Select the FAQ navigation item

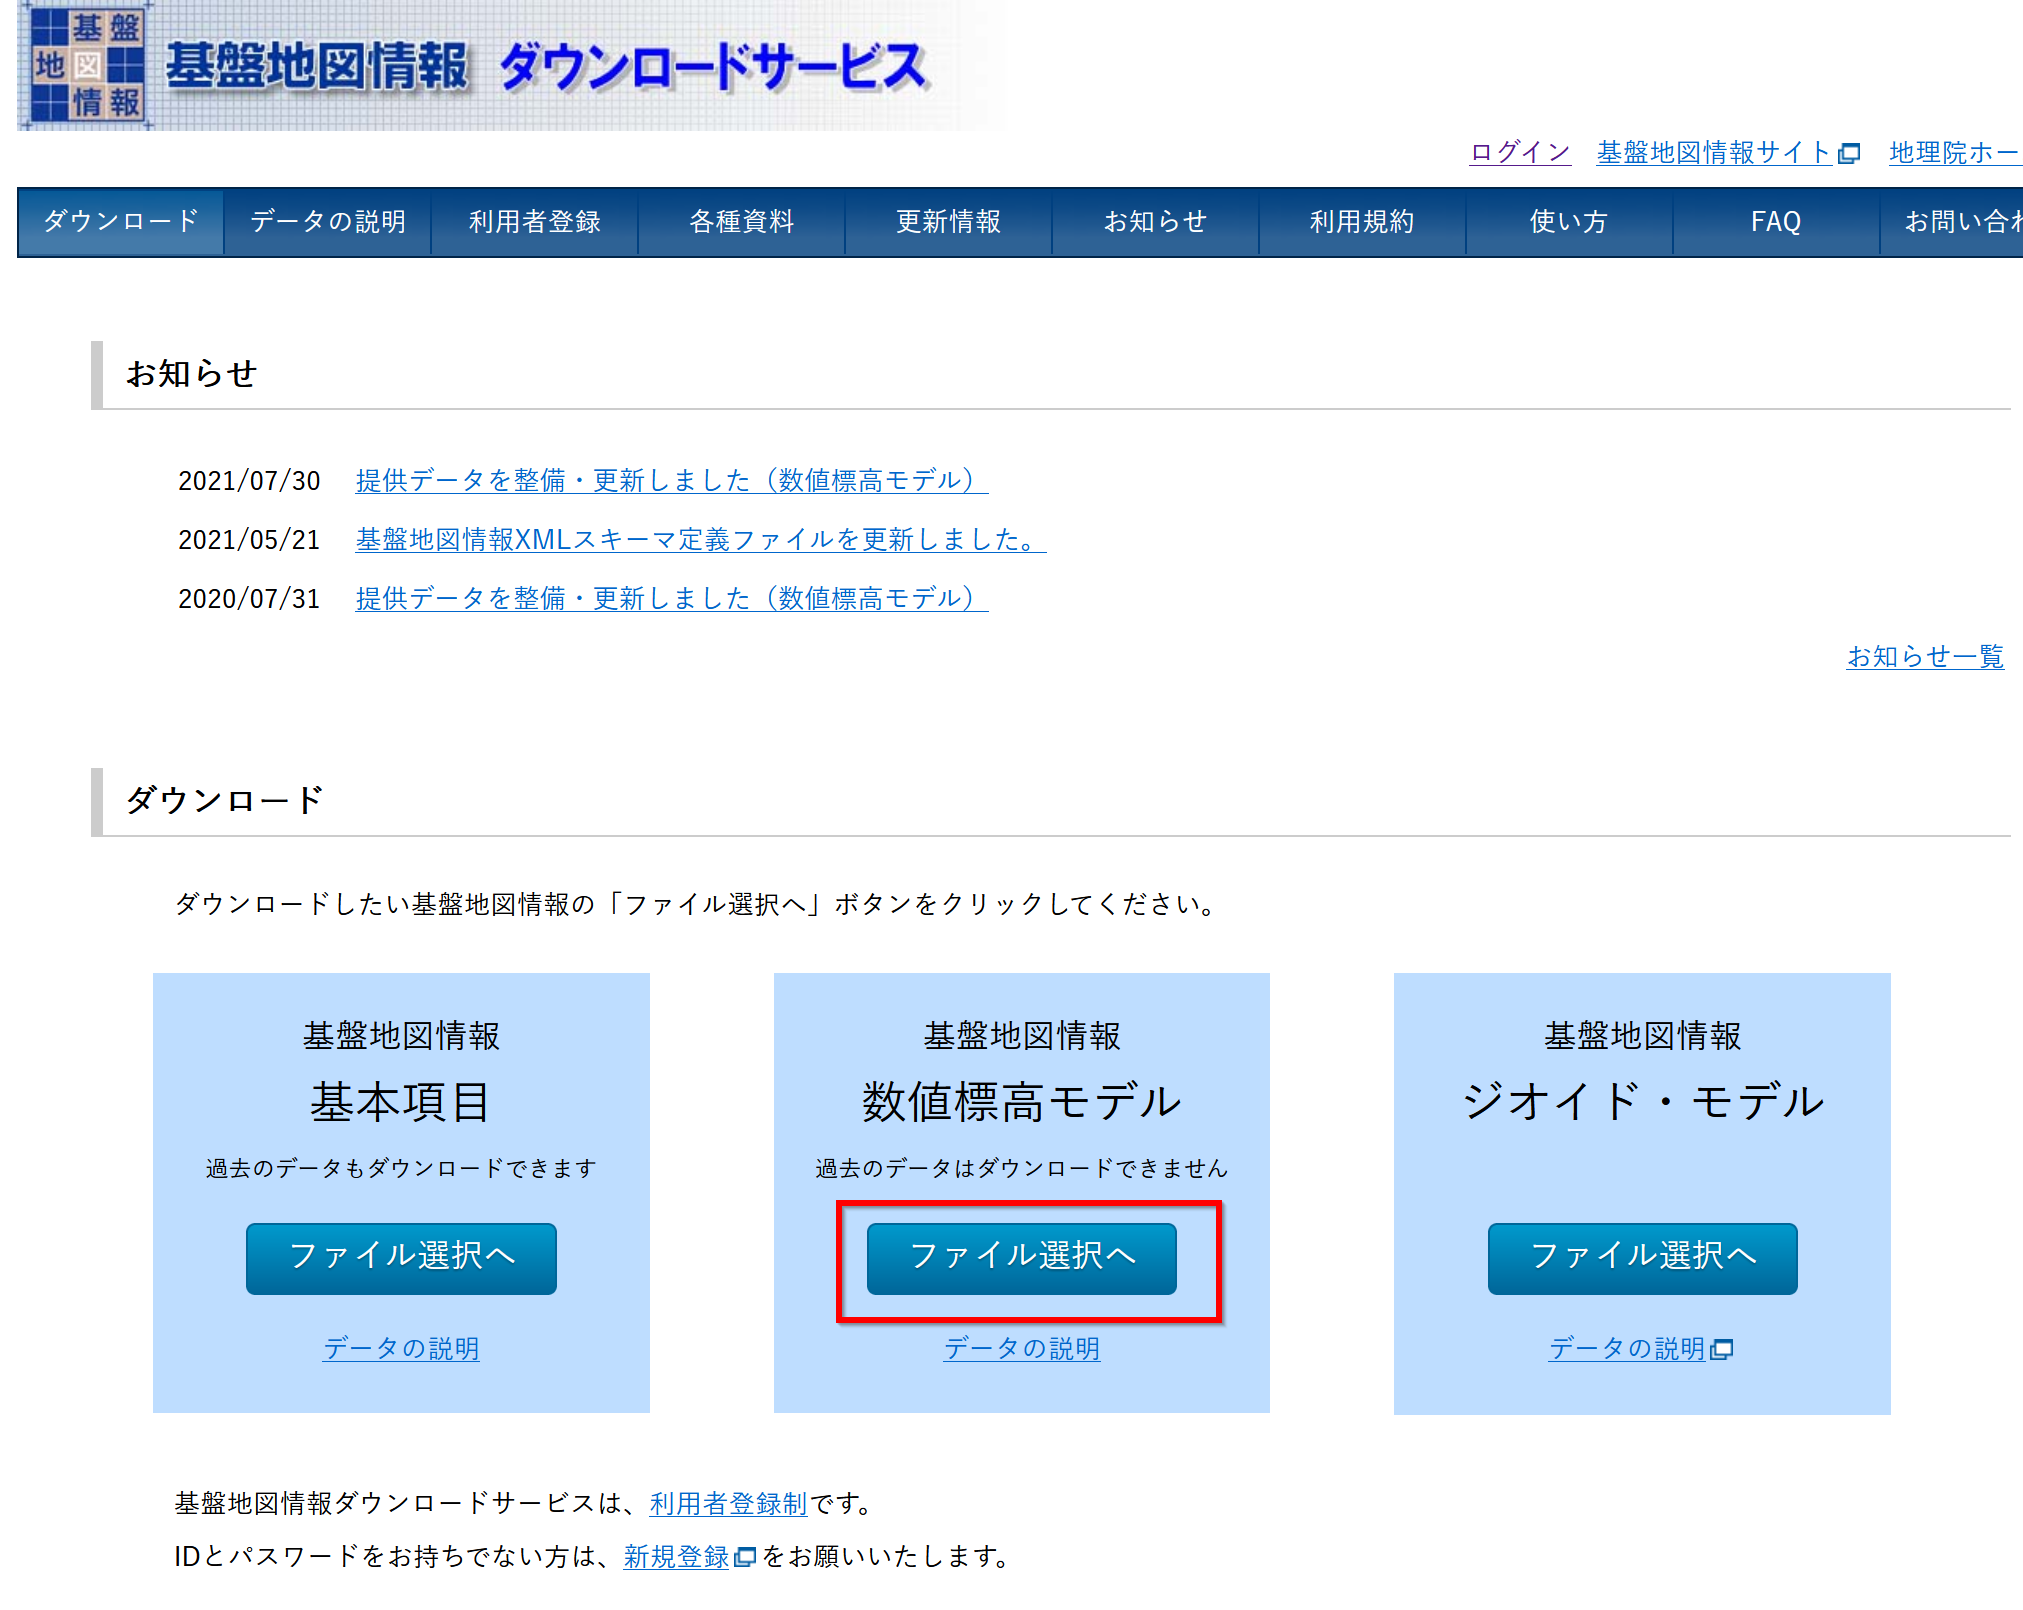(1776, 221)
